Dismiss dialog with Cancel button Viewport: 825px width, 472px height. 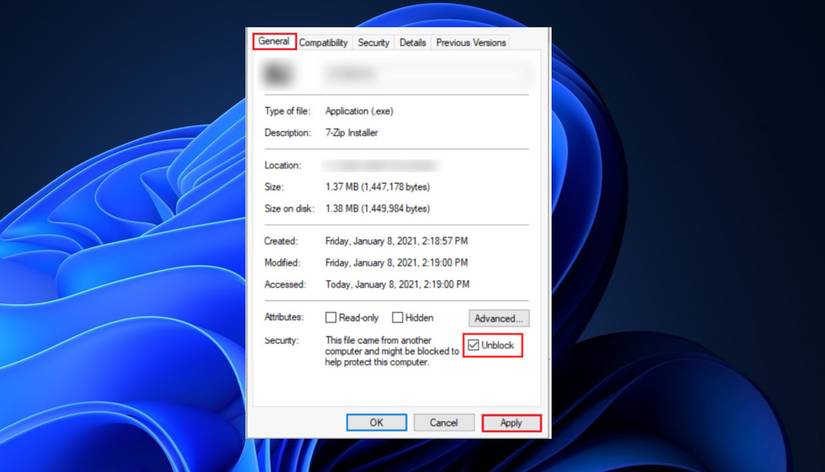coord(444,423)
